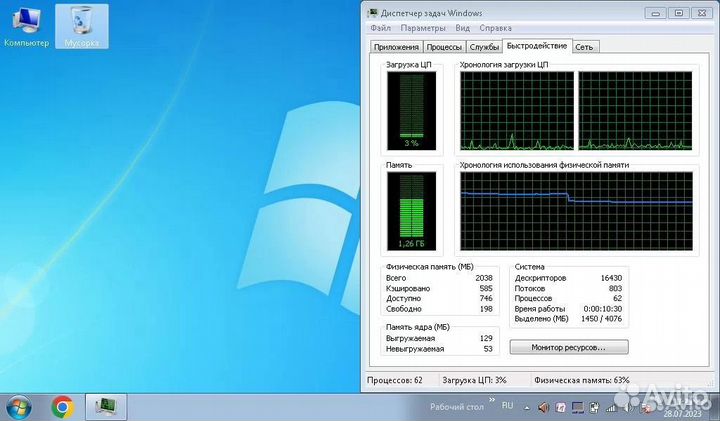
Task: Maximize the Task Manager window
Action: tap(679, 13)
